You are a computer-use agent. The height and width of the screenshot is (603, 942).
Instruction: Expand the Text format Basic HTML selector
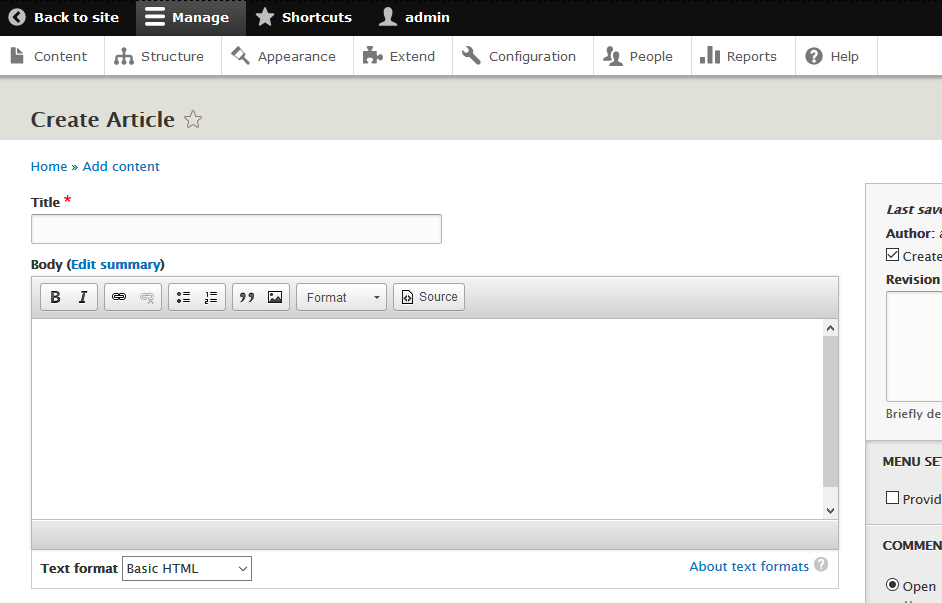[187, 569]
